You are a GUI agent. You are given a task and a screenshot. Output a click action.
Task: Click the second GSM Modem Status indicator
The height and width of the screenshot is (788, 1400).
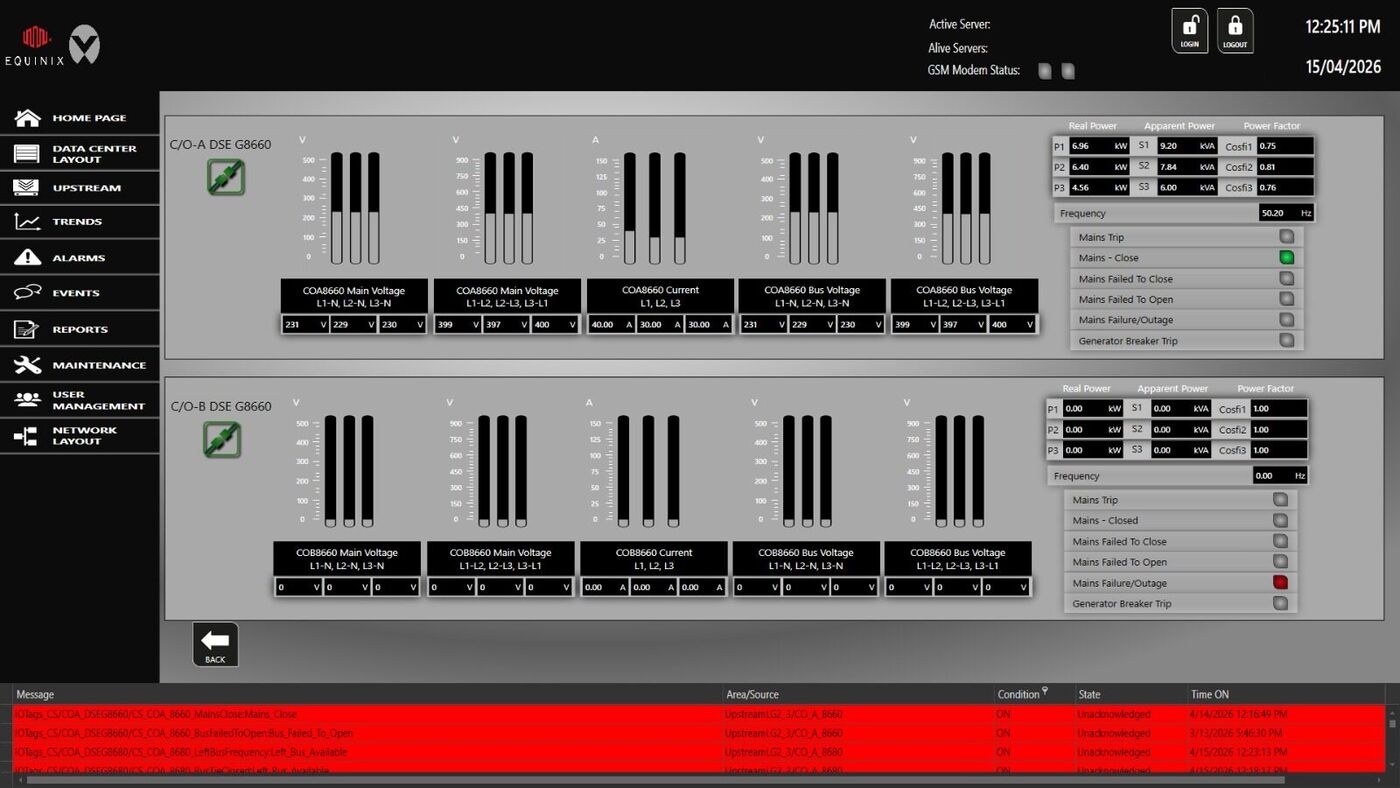point(1068,71)
